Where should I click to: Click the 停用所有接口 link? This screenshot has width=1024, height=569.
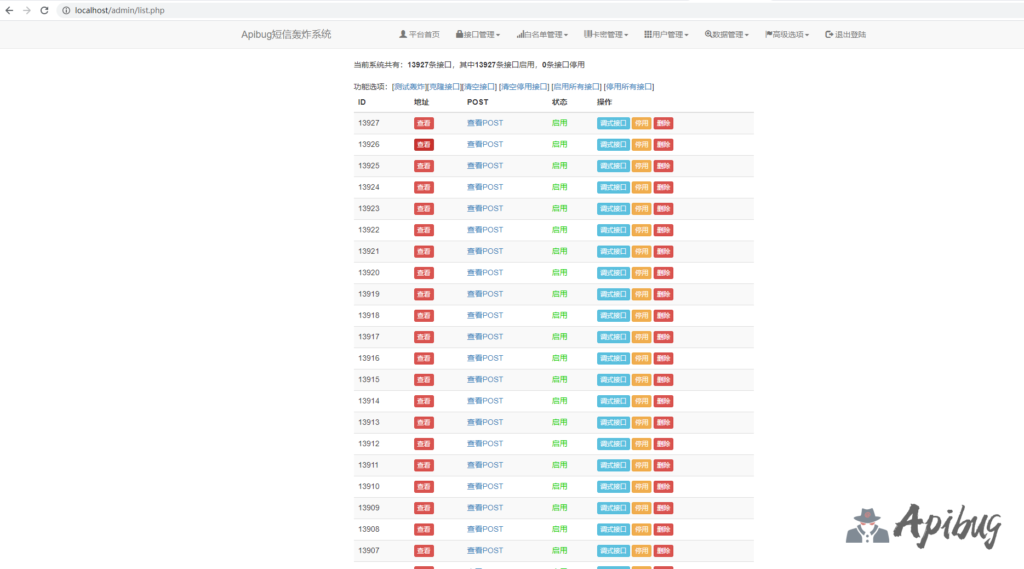coord(628,87)
